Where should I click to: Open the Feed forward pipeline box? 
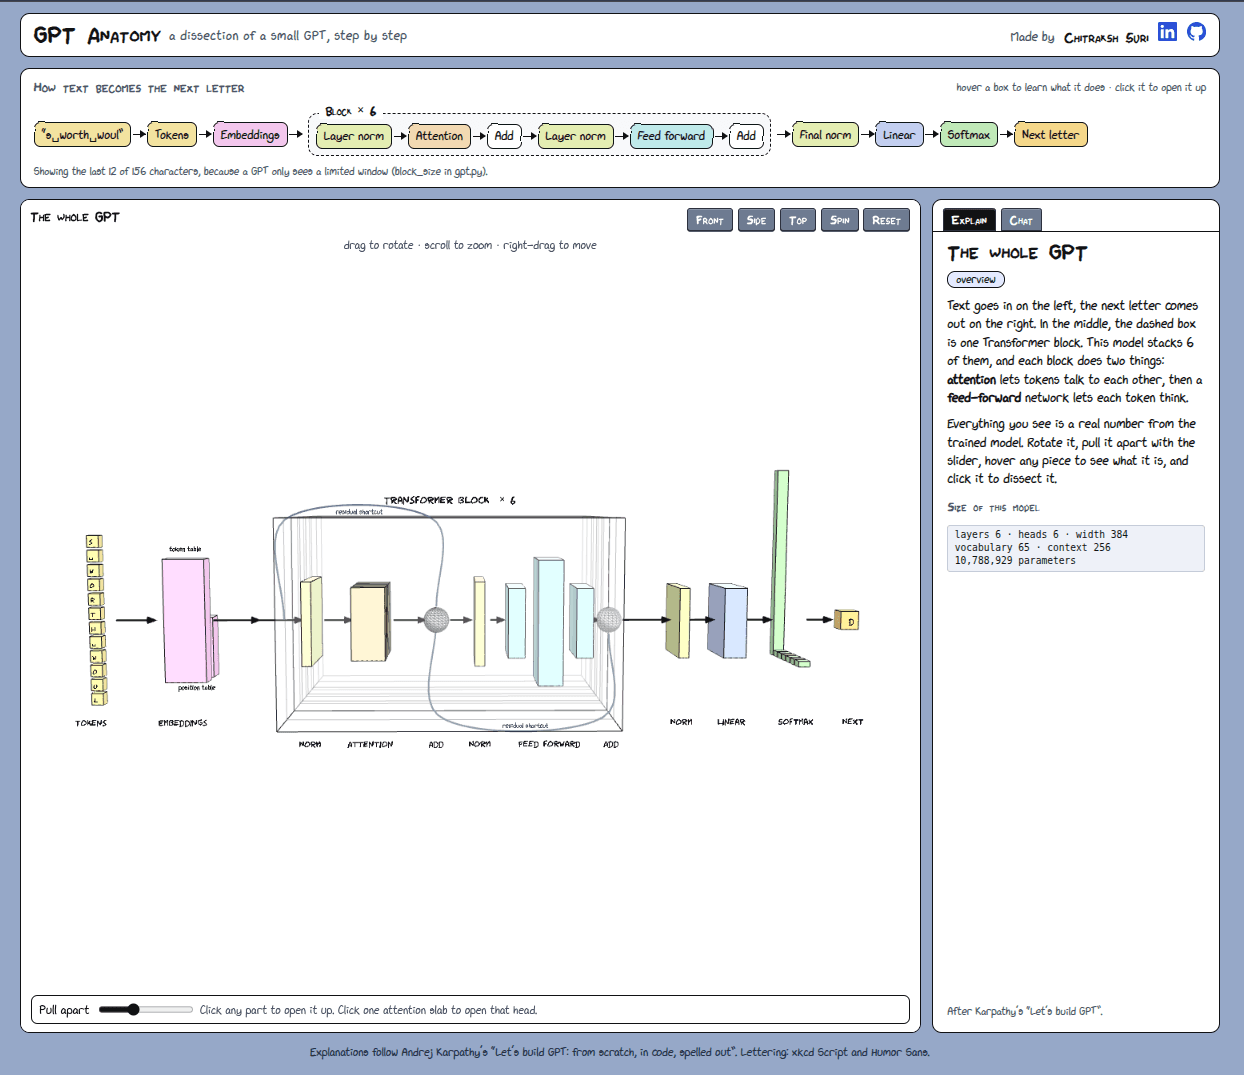[x=671, y=136]
